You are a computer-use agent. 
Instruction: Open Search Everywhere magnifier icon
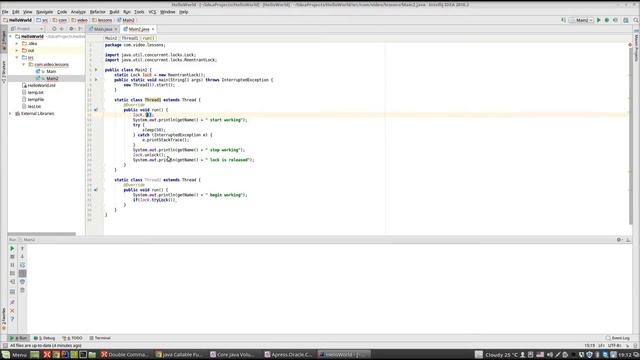tap(636, 20)
